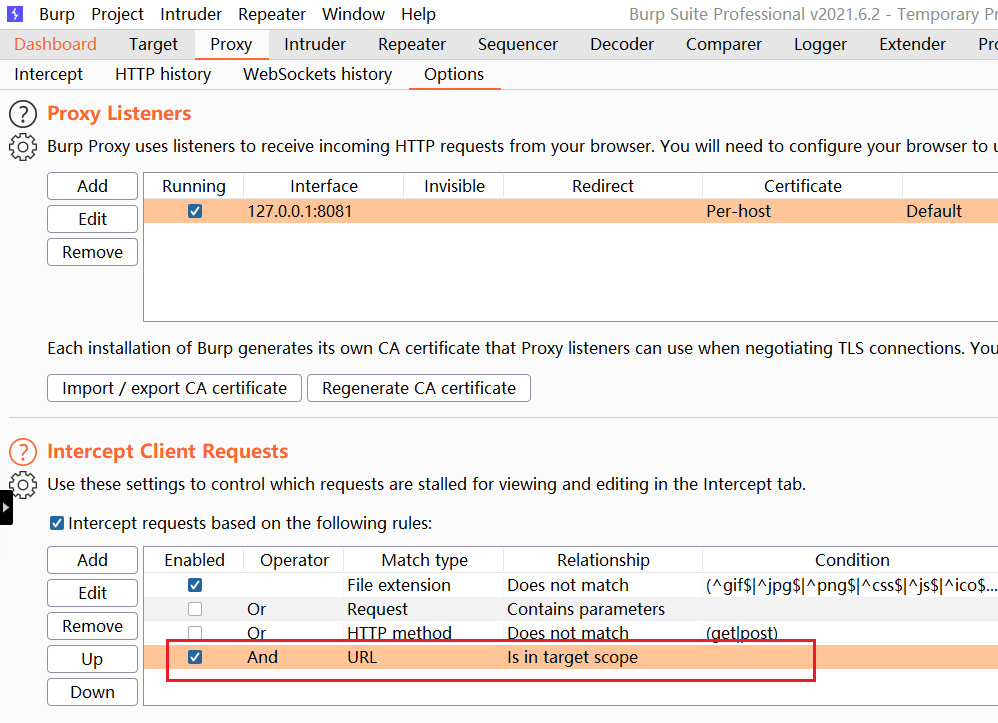Select the Options sub-tab
Viewport: 998px width, 723px height.
[454, 74]
